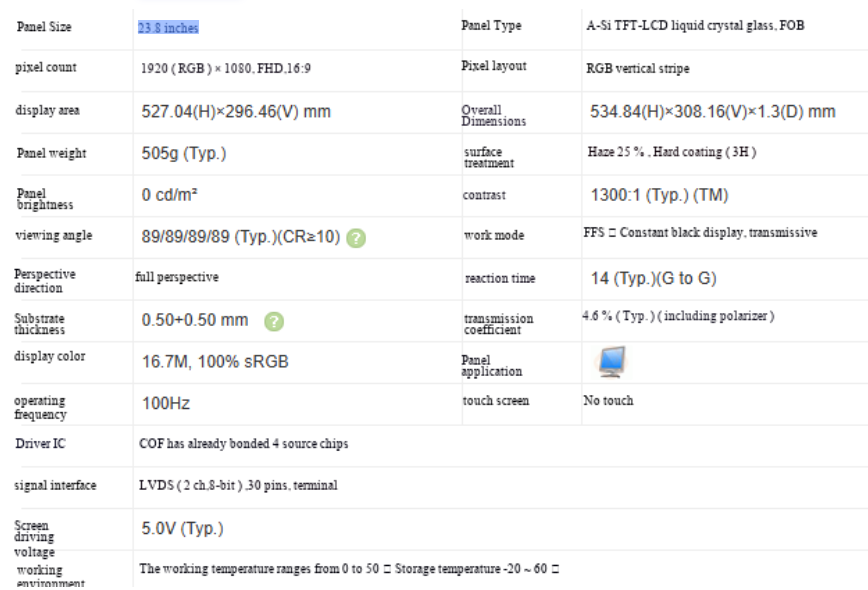Click the 505g (Typ.) panel weight value

(184, 153)
